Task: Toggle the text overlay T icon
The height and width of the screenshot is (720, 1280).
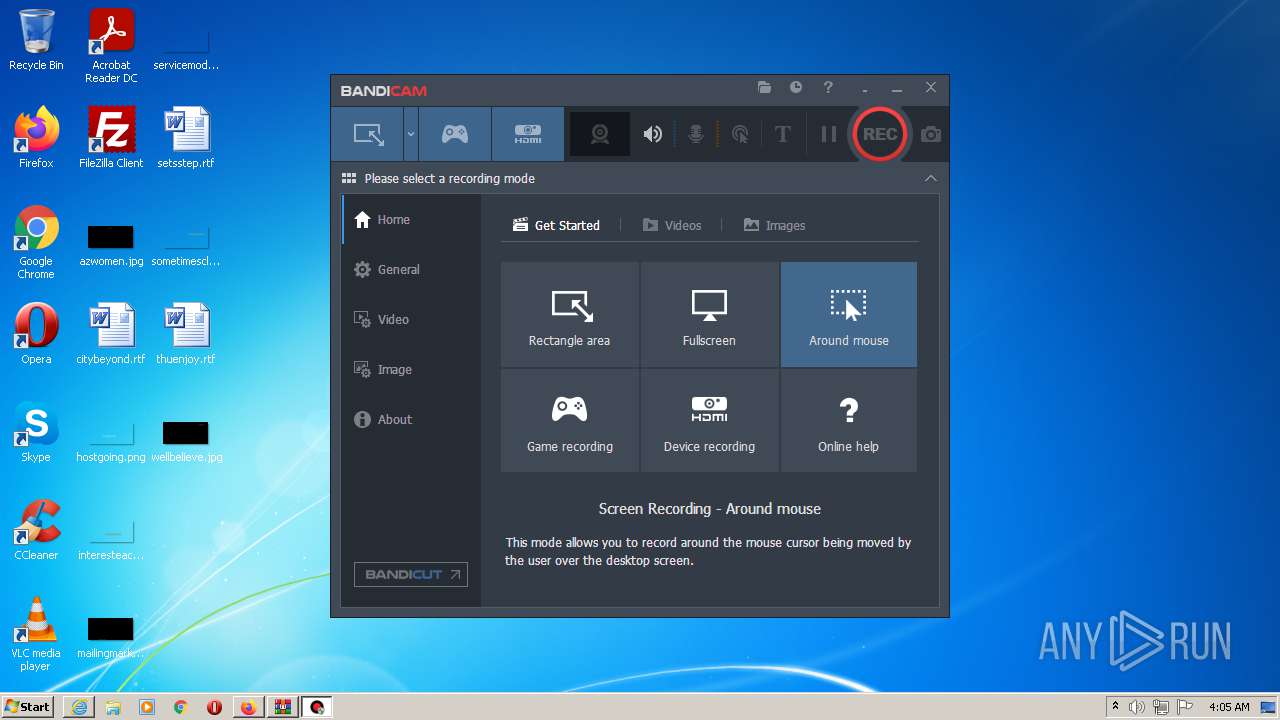Action: tap(783, 134)
